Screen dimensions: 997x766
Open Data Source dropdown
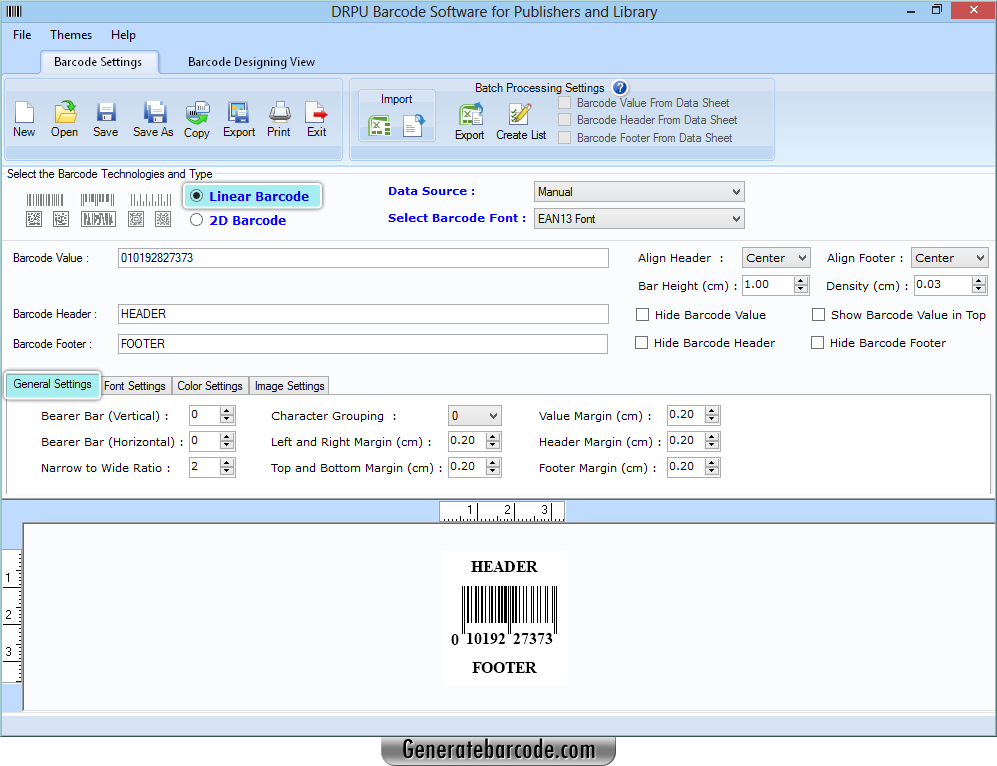click(x=639, y=192)
